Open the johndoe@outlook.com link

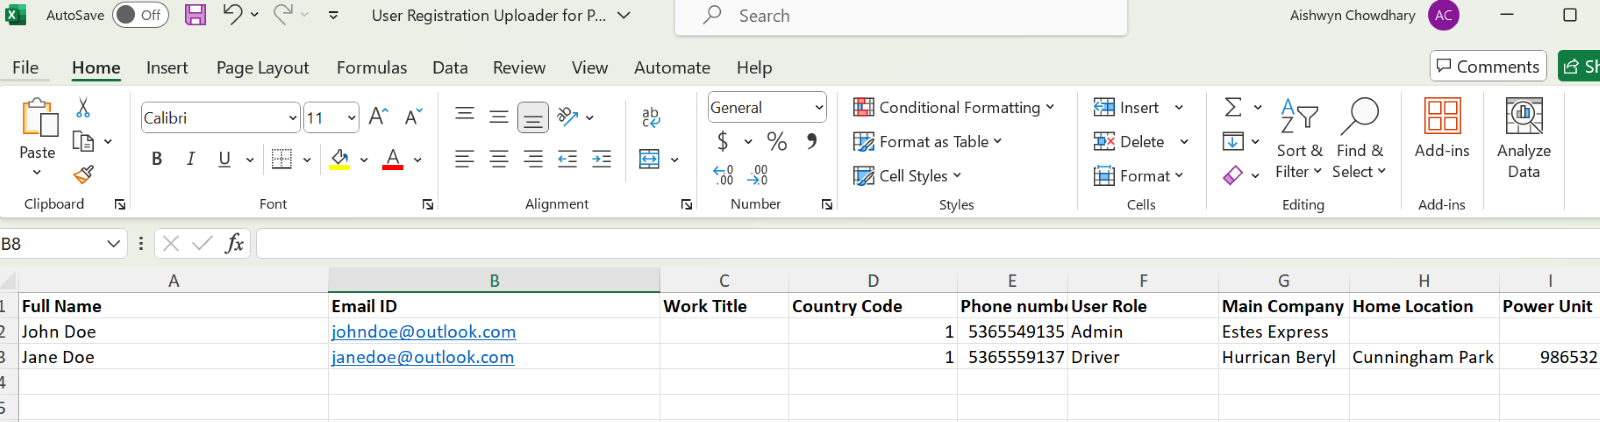[423, 331]
